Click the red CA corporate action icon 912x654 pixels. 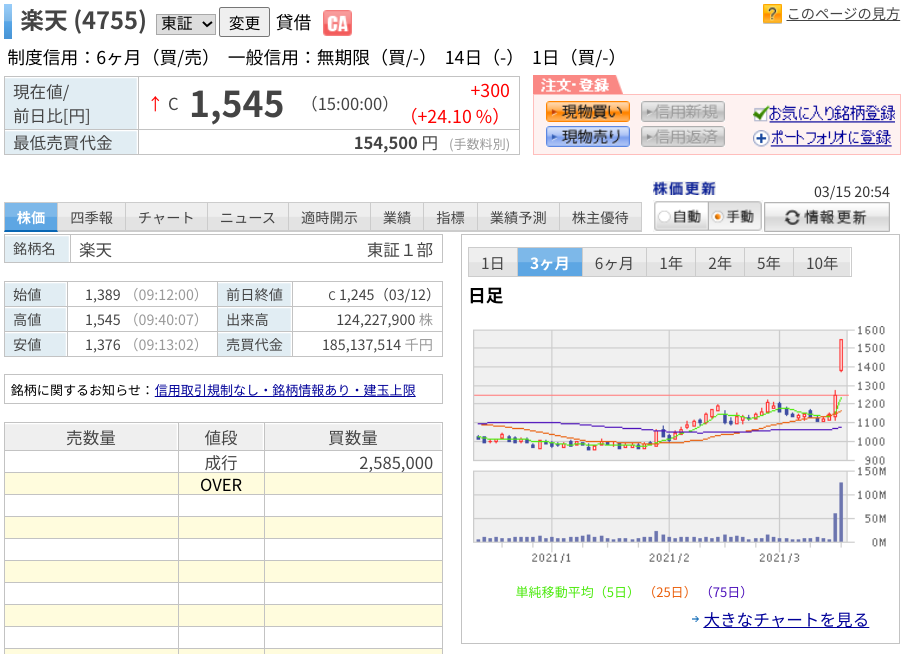click(x=337, y=23)
